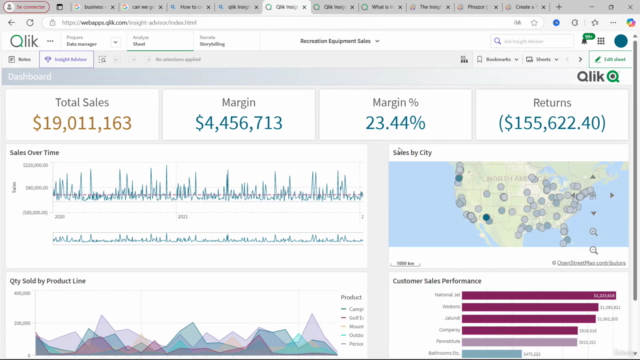Click the Edit sheet button
The height and width of the screenshot is (360, 640).
point(611,60)
